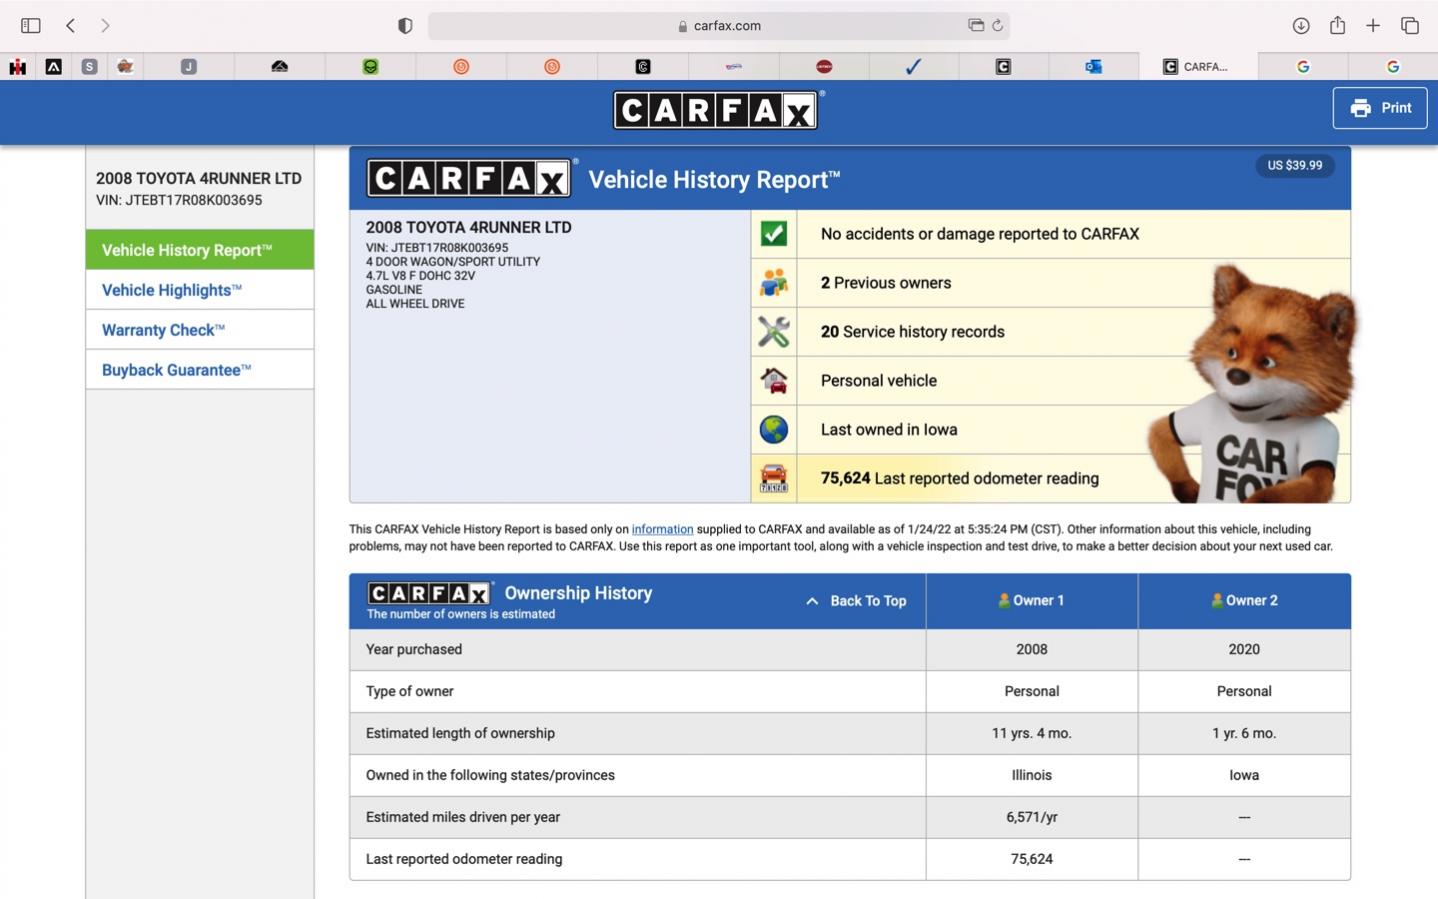Click the Owner 2 column header
Image resolution: width=1438 pixels, height=899 pixels.
tap(1244, 601)
